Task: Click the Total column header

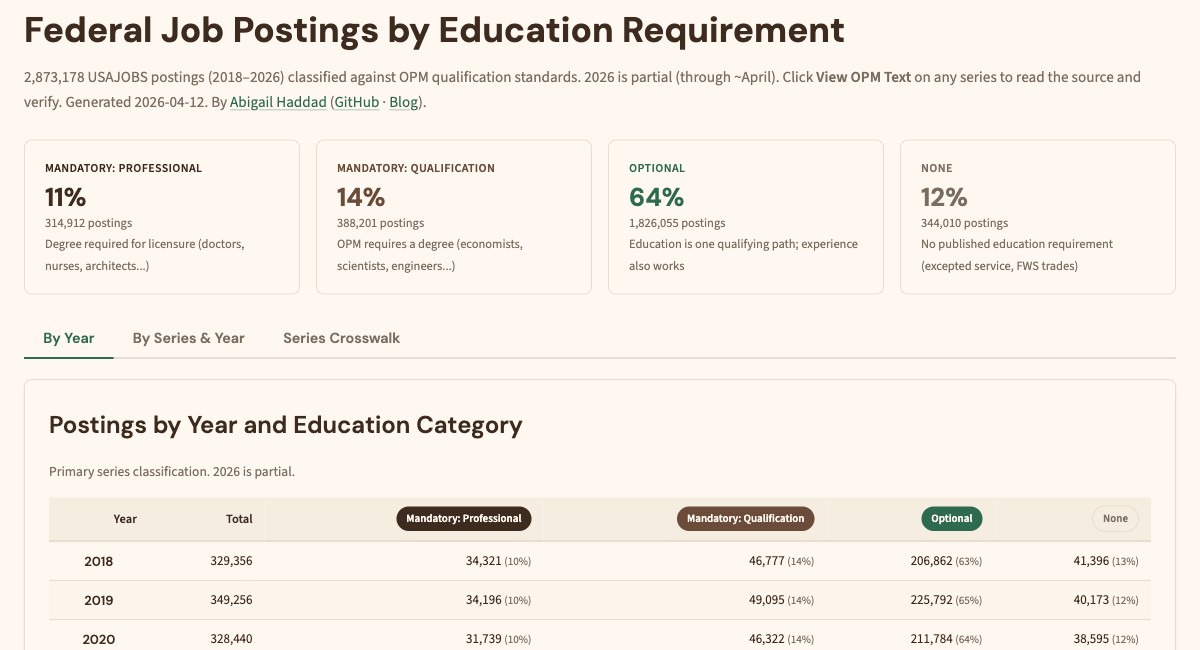Action: [239, 519]
